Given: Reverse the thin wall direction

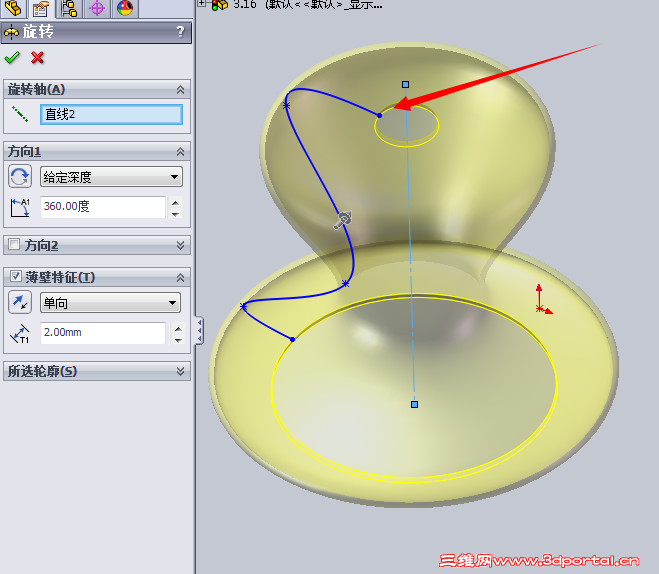Looking at the screenshot, I should coord(20,302).
